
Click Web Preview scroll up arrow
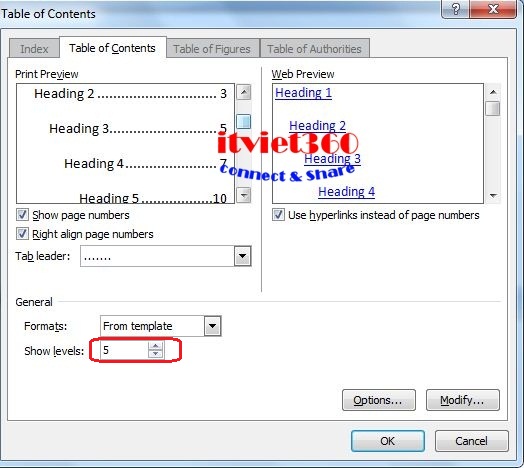(493, 92)
